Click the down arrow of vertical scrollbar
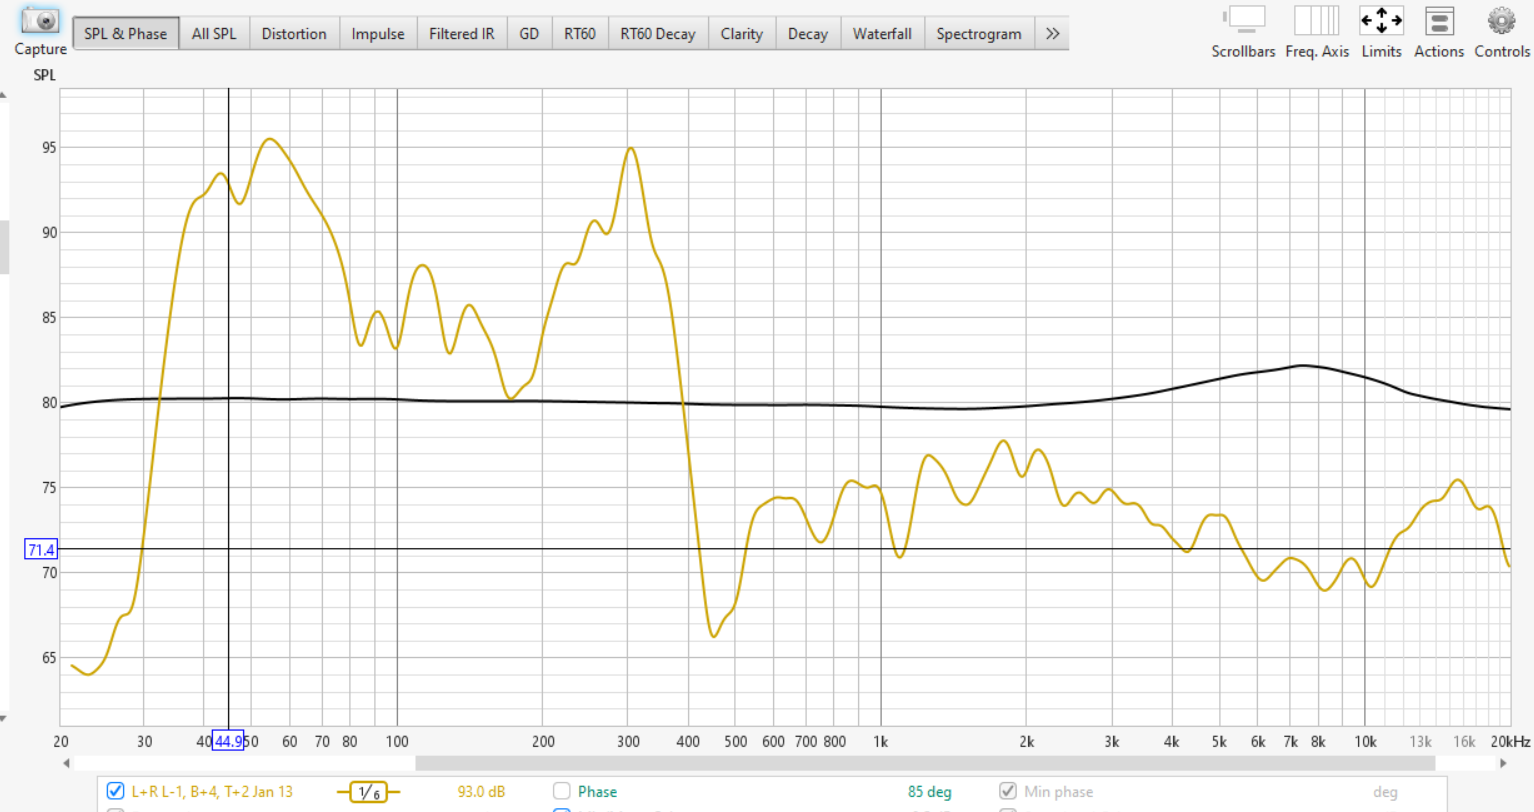Image resolution: width=1534 pixels, height=812 pixels. (x=3, y=719)
